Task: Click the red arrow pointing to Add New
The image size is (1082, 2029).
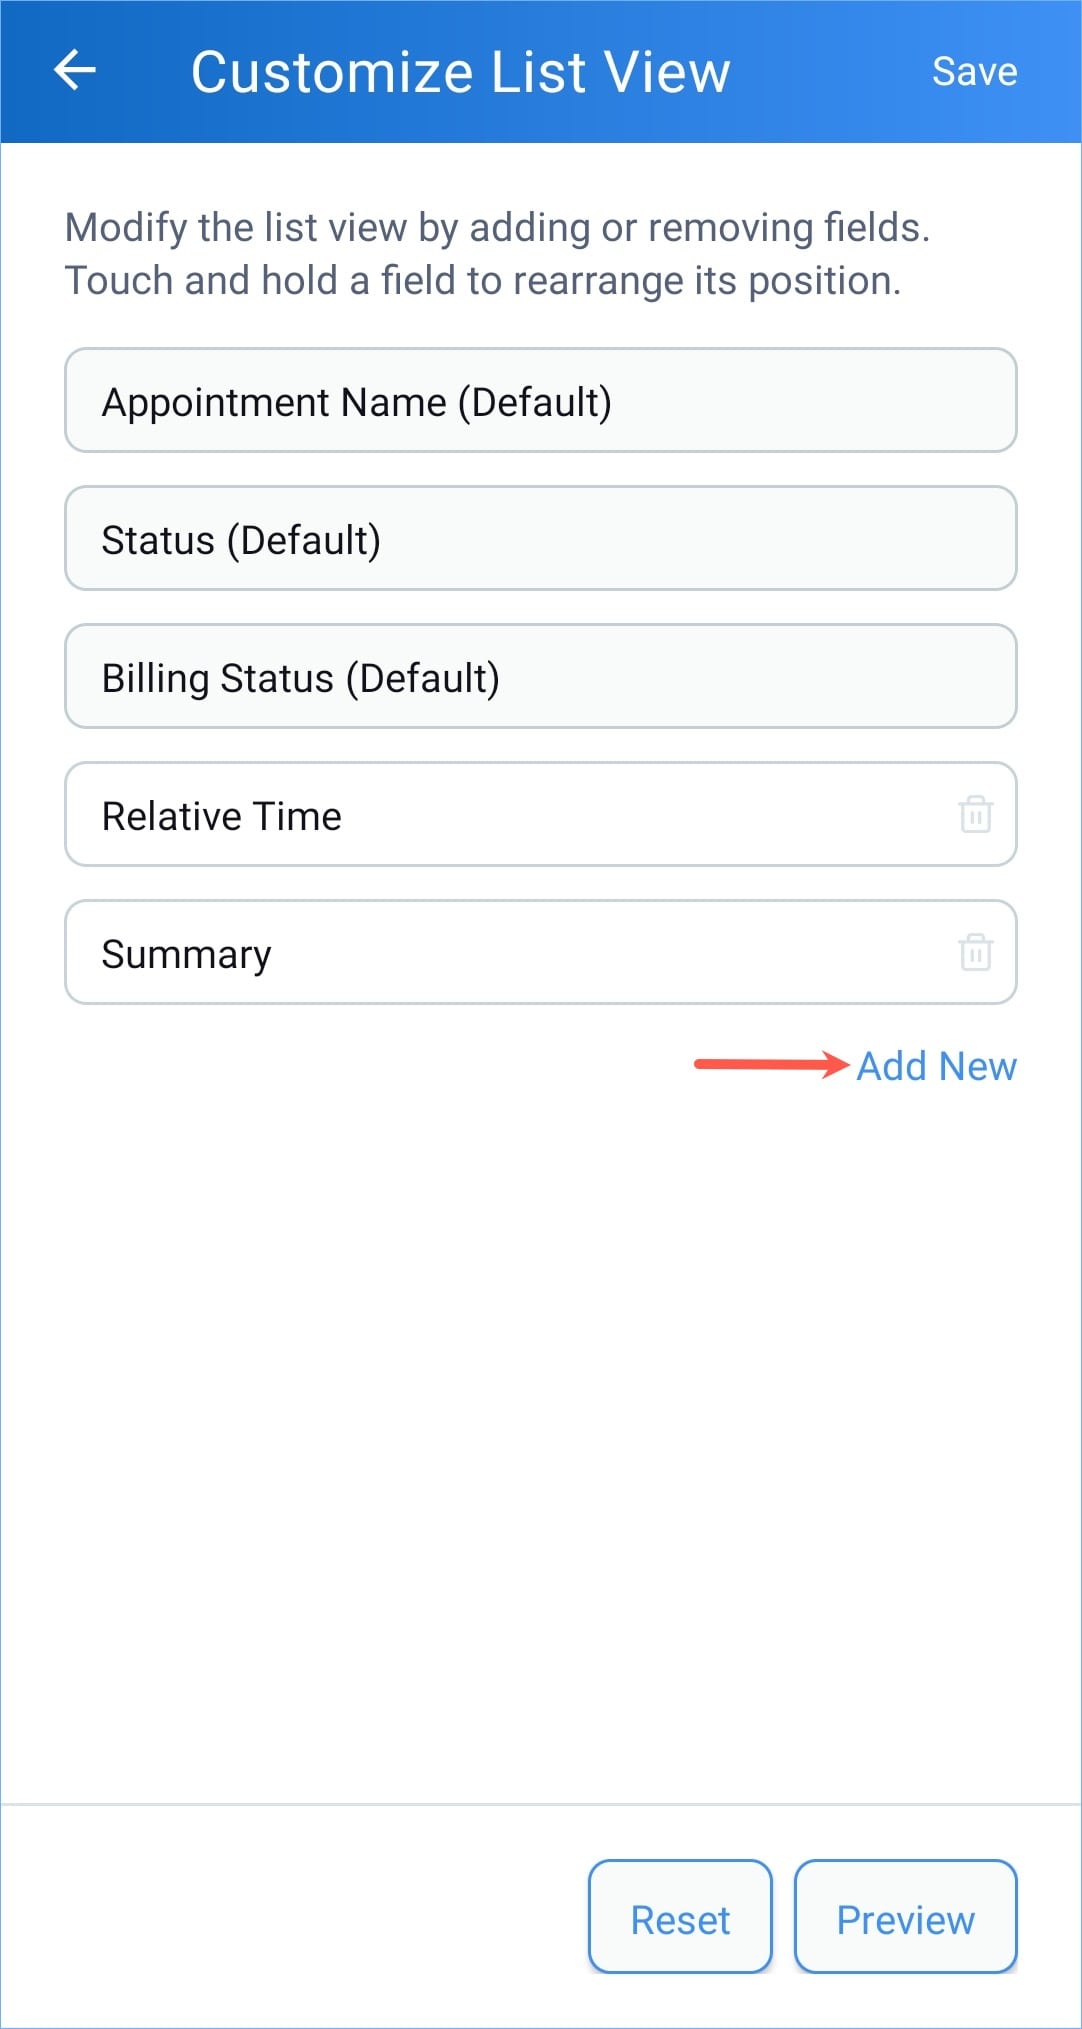Action: click(771, 1064)
